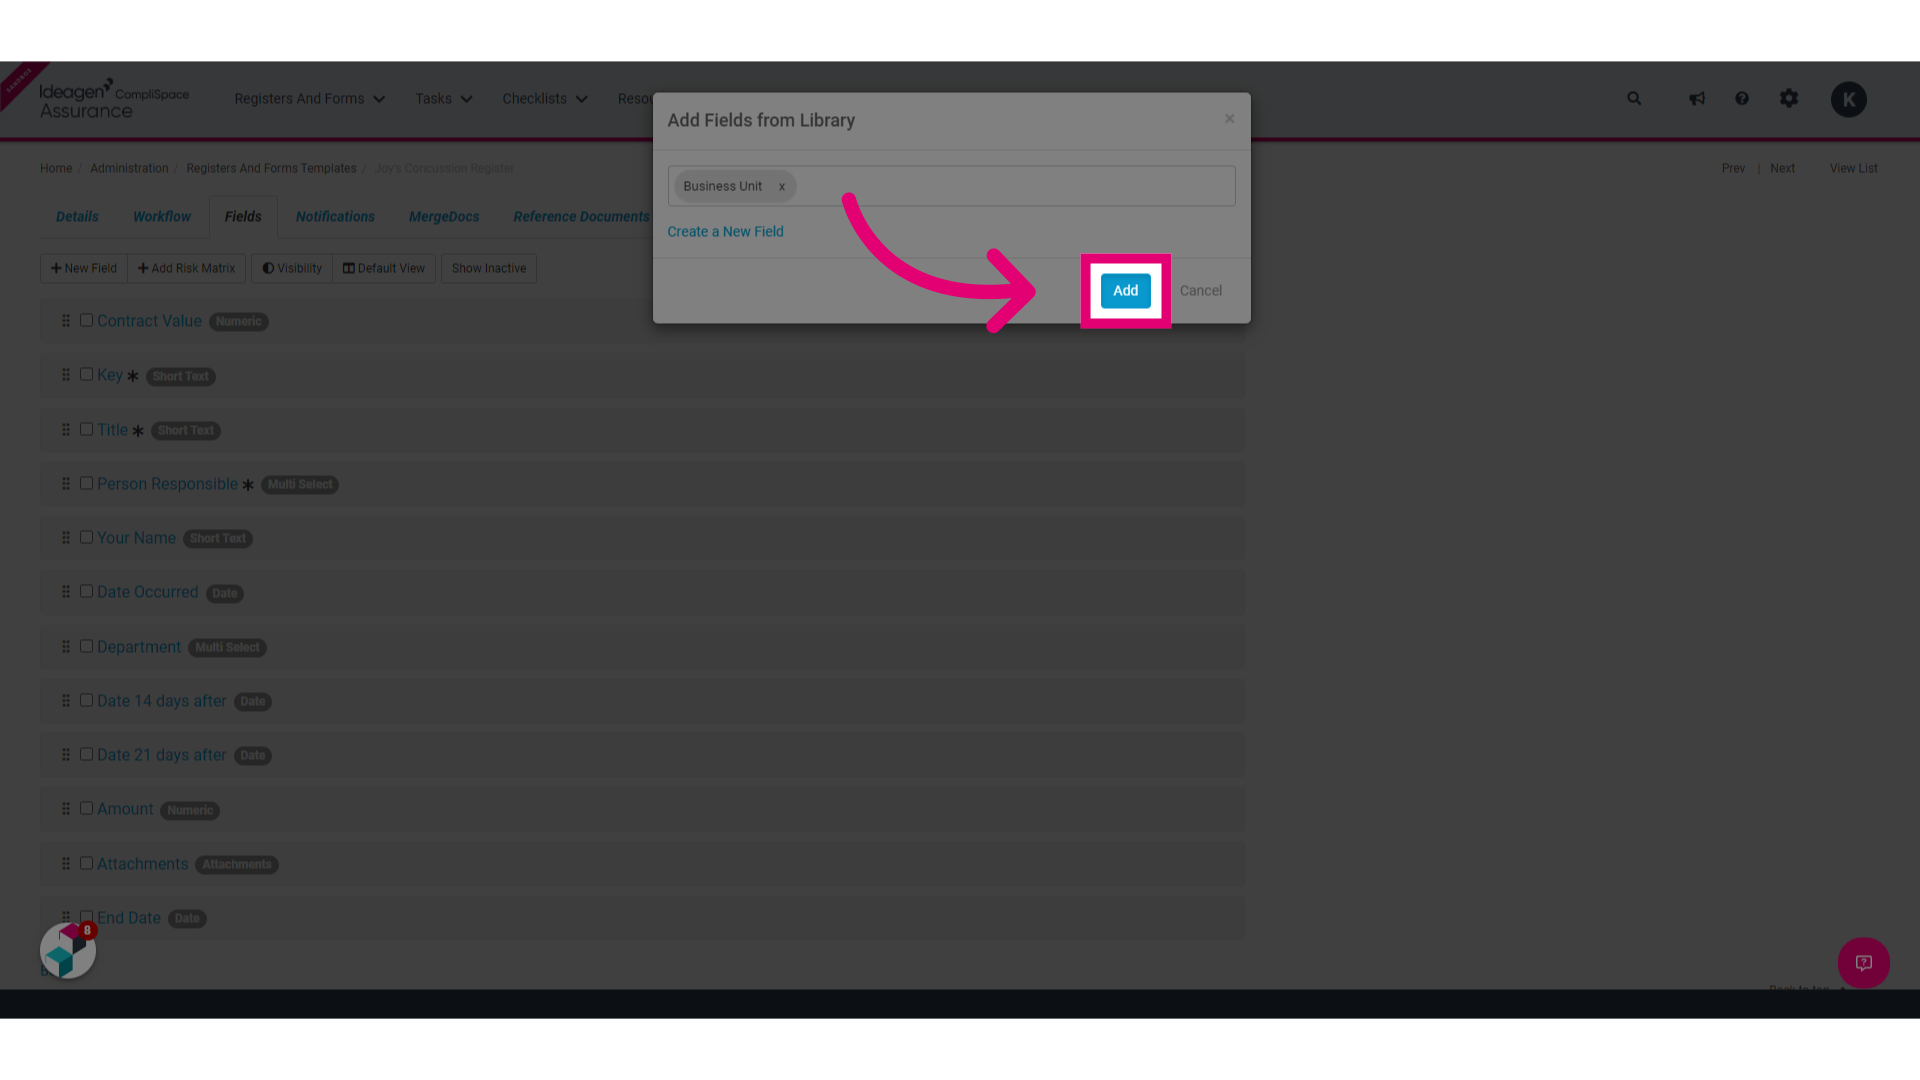1920x1080 pixels.
Task: Tick the Department checkbox
Action: [x=86, y=647]
